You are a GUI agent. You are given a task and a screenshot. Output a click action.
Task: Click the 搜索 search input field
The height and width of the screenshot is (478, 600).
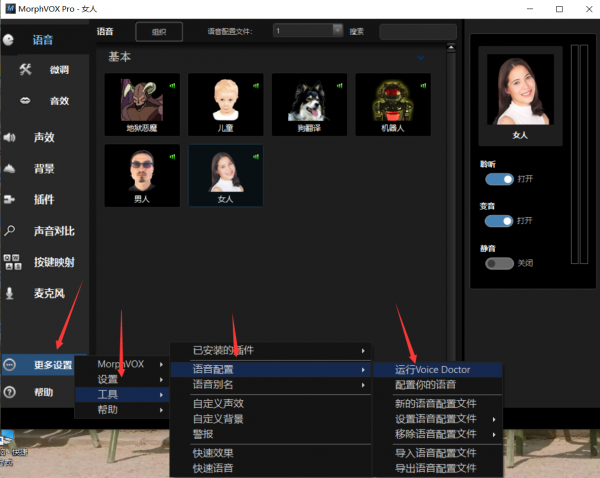(x=418, y=32)
